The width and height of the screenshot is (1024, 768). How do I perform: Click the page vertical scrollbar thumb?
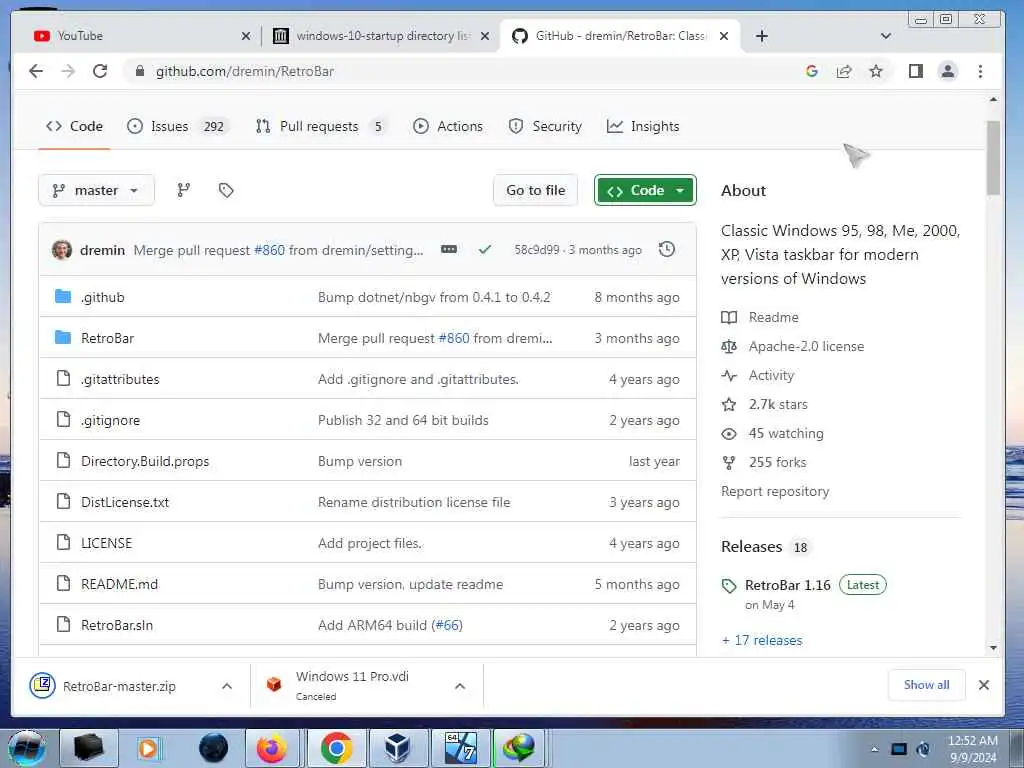tap(993, 158)
